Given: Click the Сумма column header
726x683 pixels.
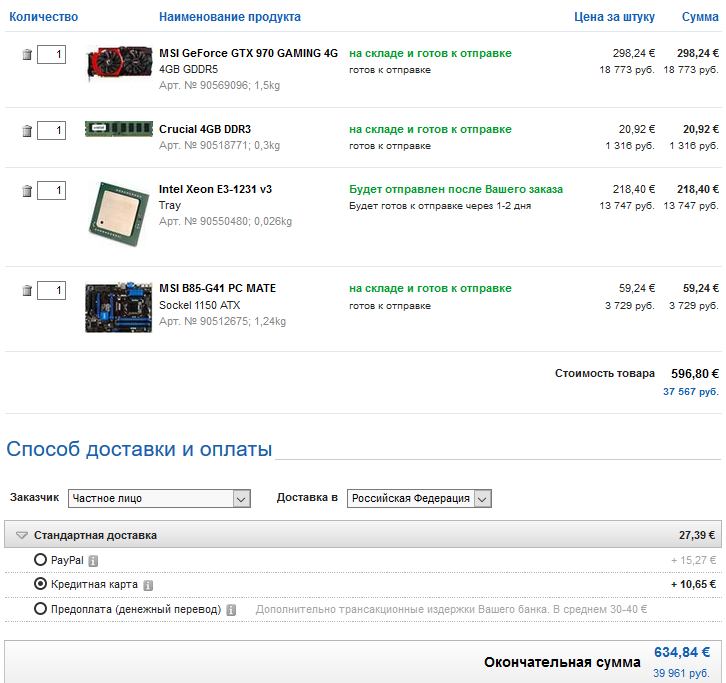Looking at the screenshot, I should [x=700, y=17].
